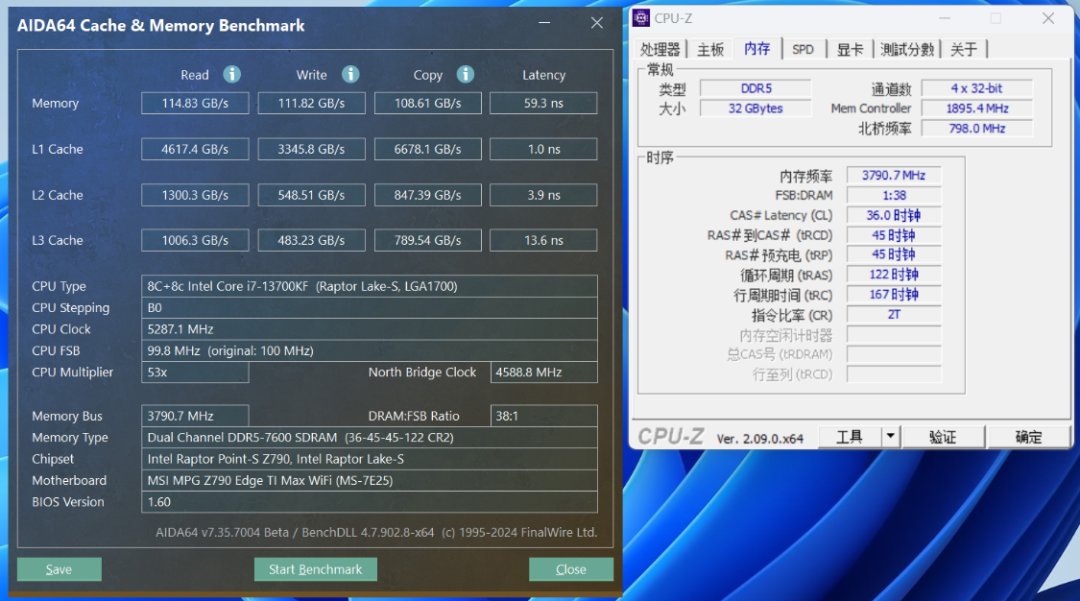Click L1 Cache Copy value 6678.1 GB/s

428,149
